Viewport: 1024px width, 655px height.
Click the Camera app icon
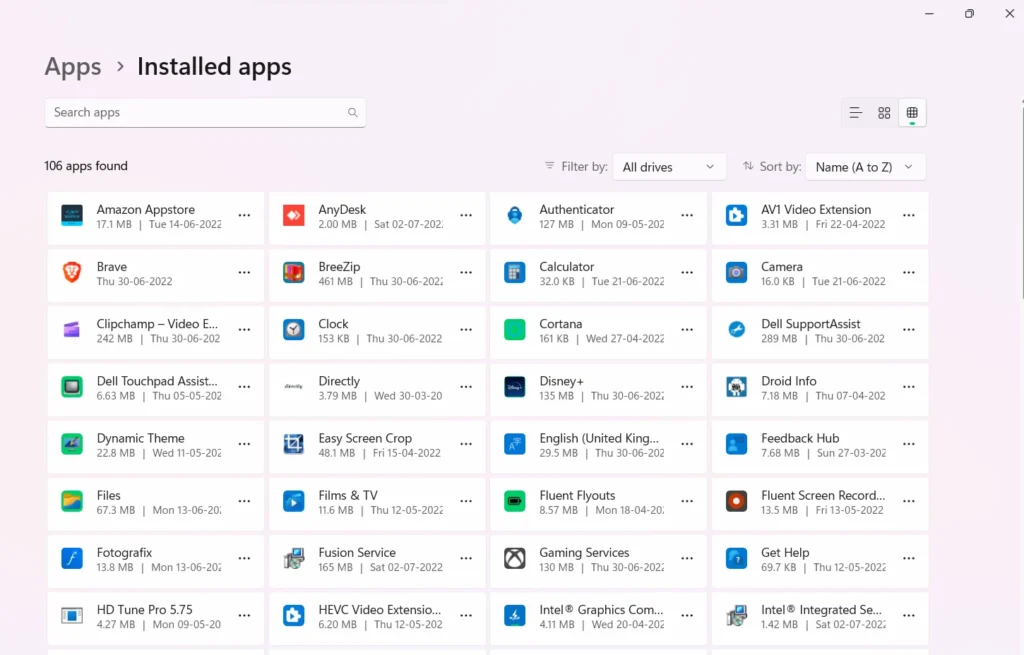click(736, 272)
